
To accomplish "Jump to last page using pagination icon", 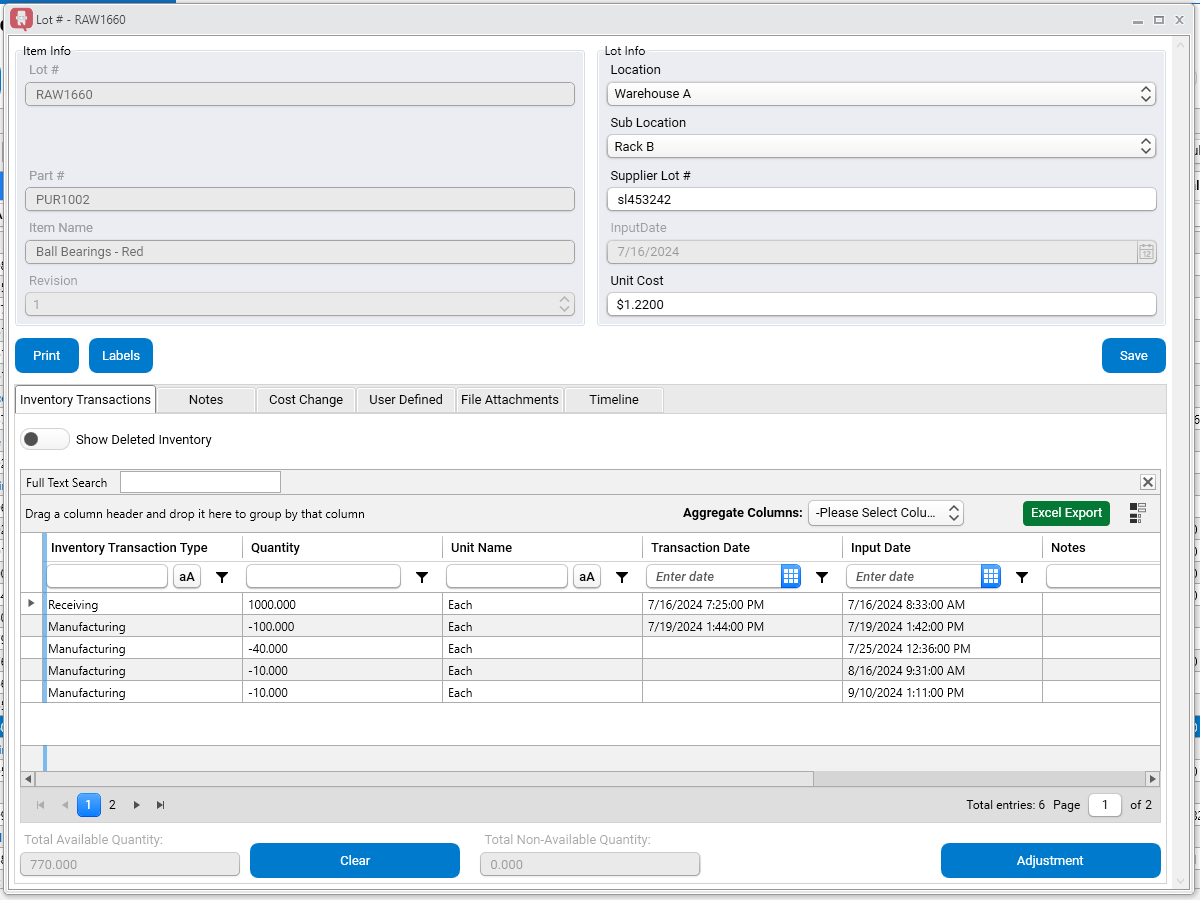I will tap(160, 804).
